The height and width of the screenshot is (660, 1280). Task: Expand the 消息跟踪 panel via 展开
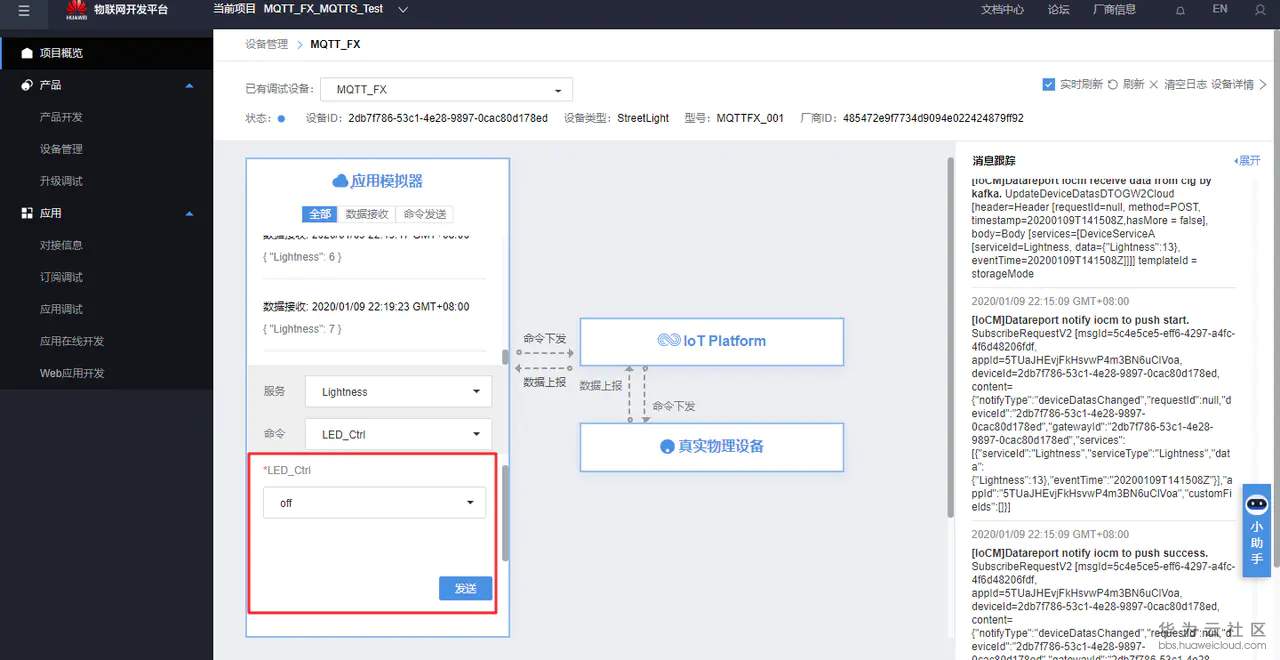coord(1247,160)
